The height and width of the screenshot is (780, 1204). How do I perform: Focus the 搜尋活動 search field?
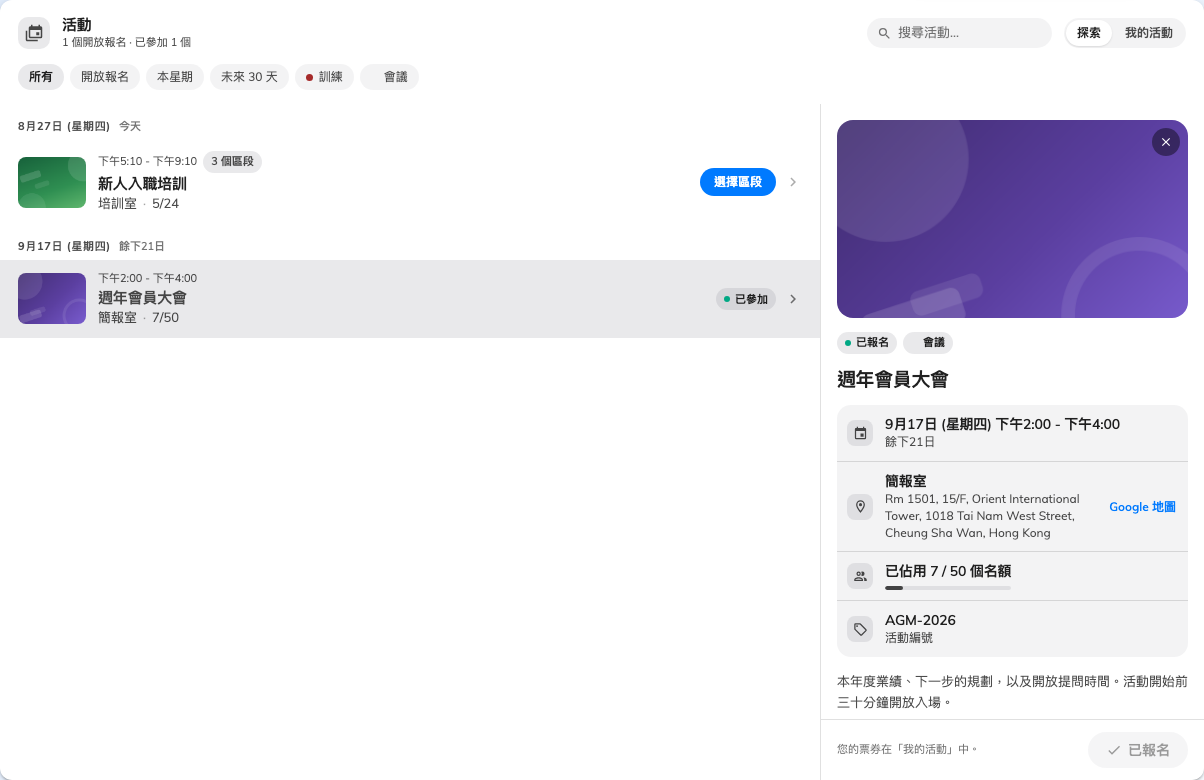[x=959, y=33]
